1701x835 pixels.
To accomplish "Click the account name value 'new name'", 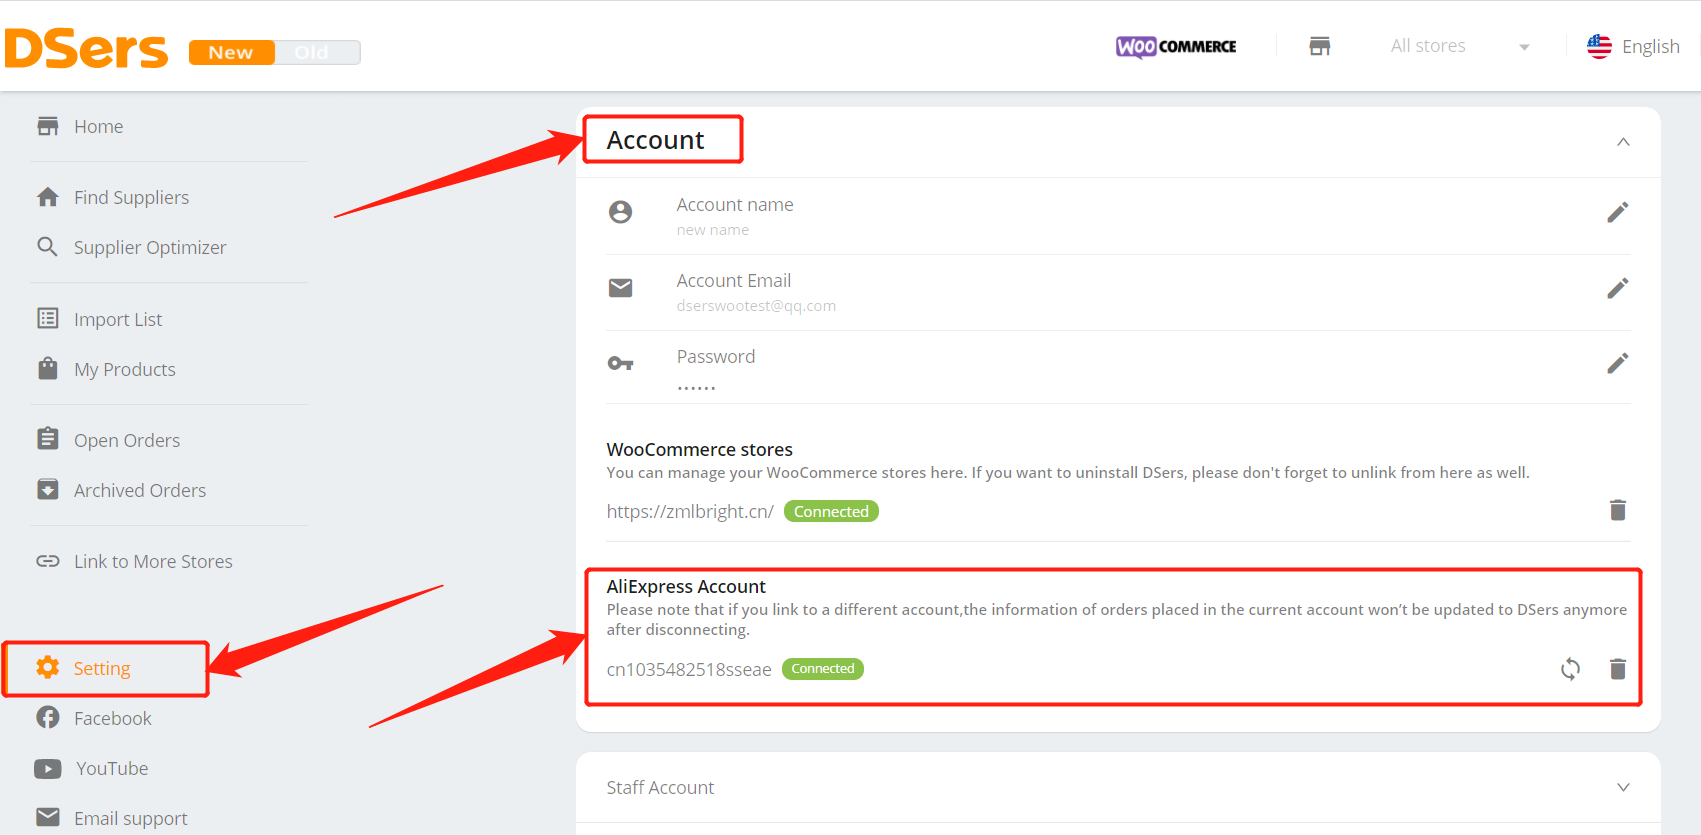I will [x=713, y=230].
